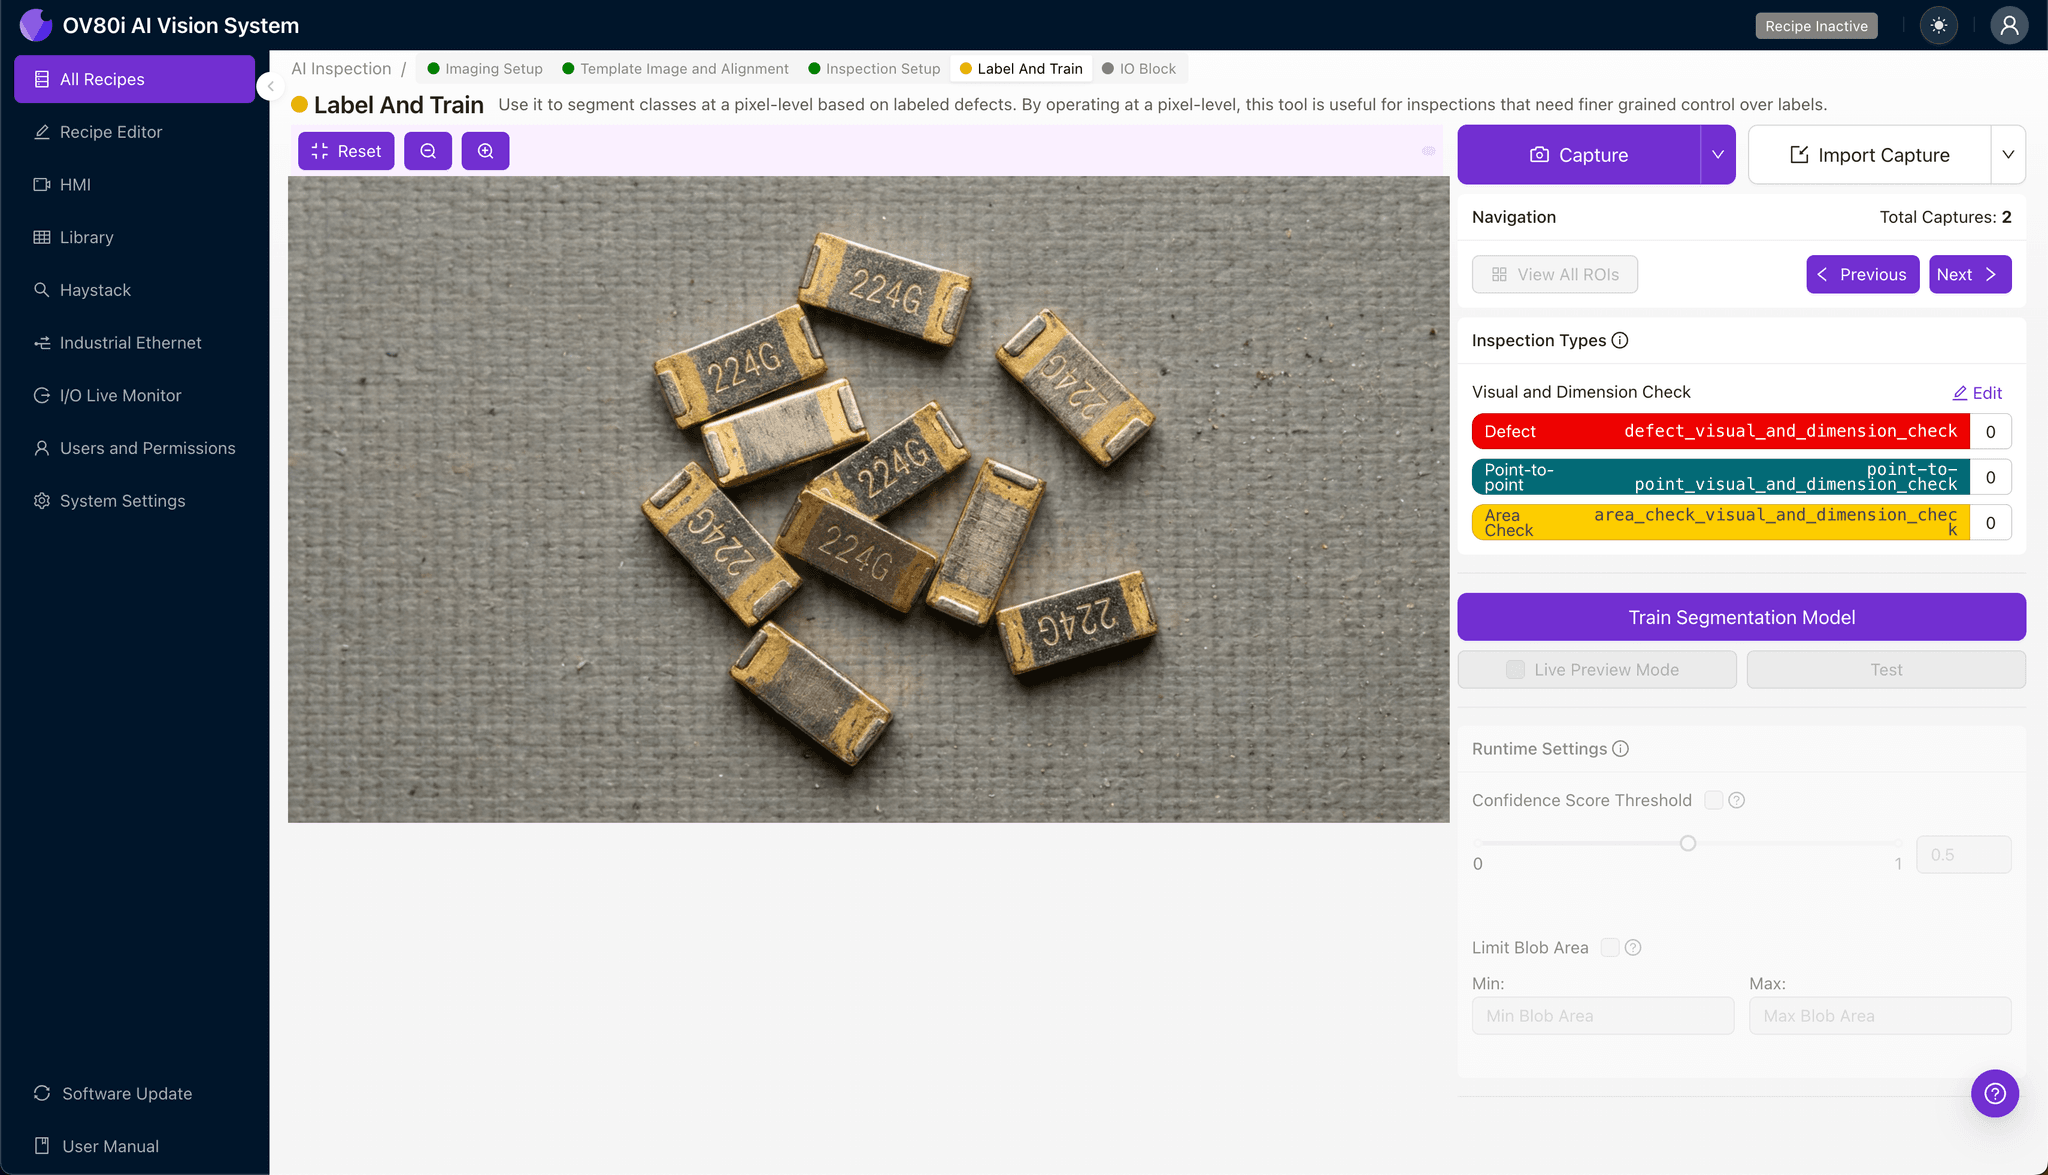Enable the Limit Blob Area checkbox
Viewport: 2048px width, 1175px height.
(1610, 947)
